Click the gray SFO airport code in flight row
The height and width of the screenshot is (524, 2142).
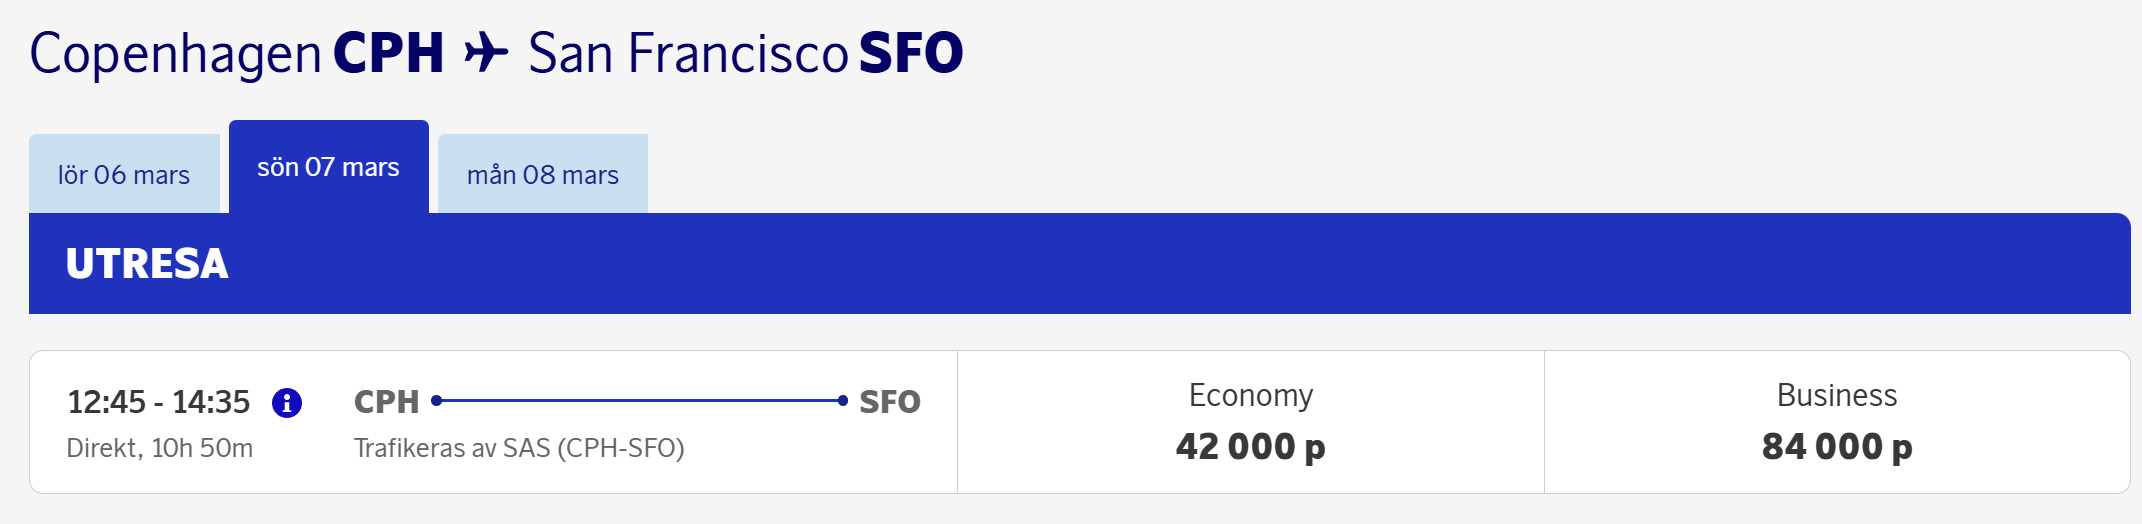[890, 402]
